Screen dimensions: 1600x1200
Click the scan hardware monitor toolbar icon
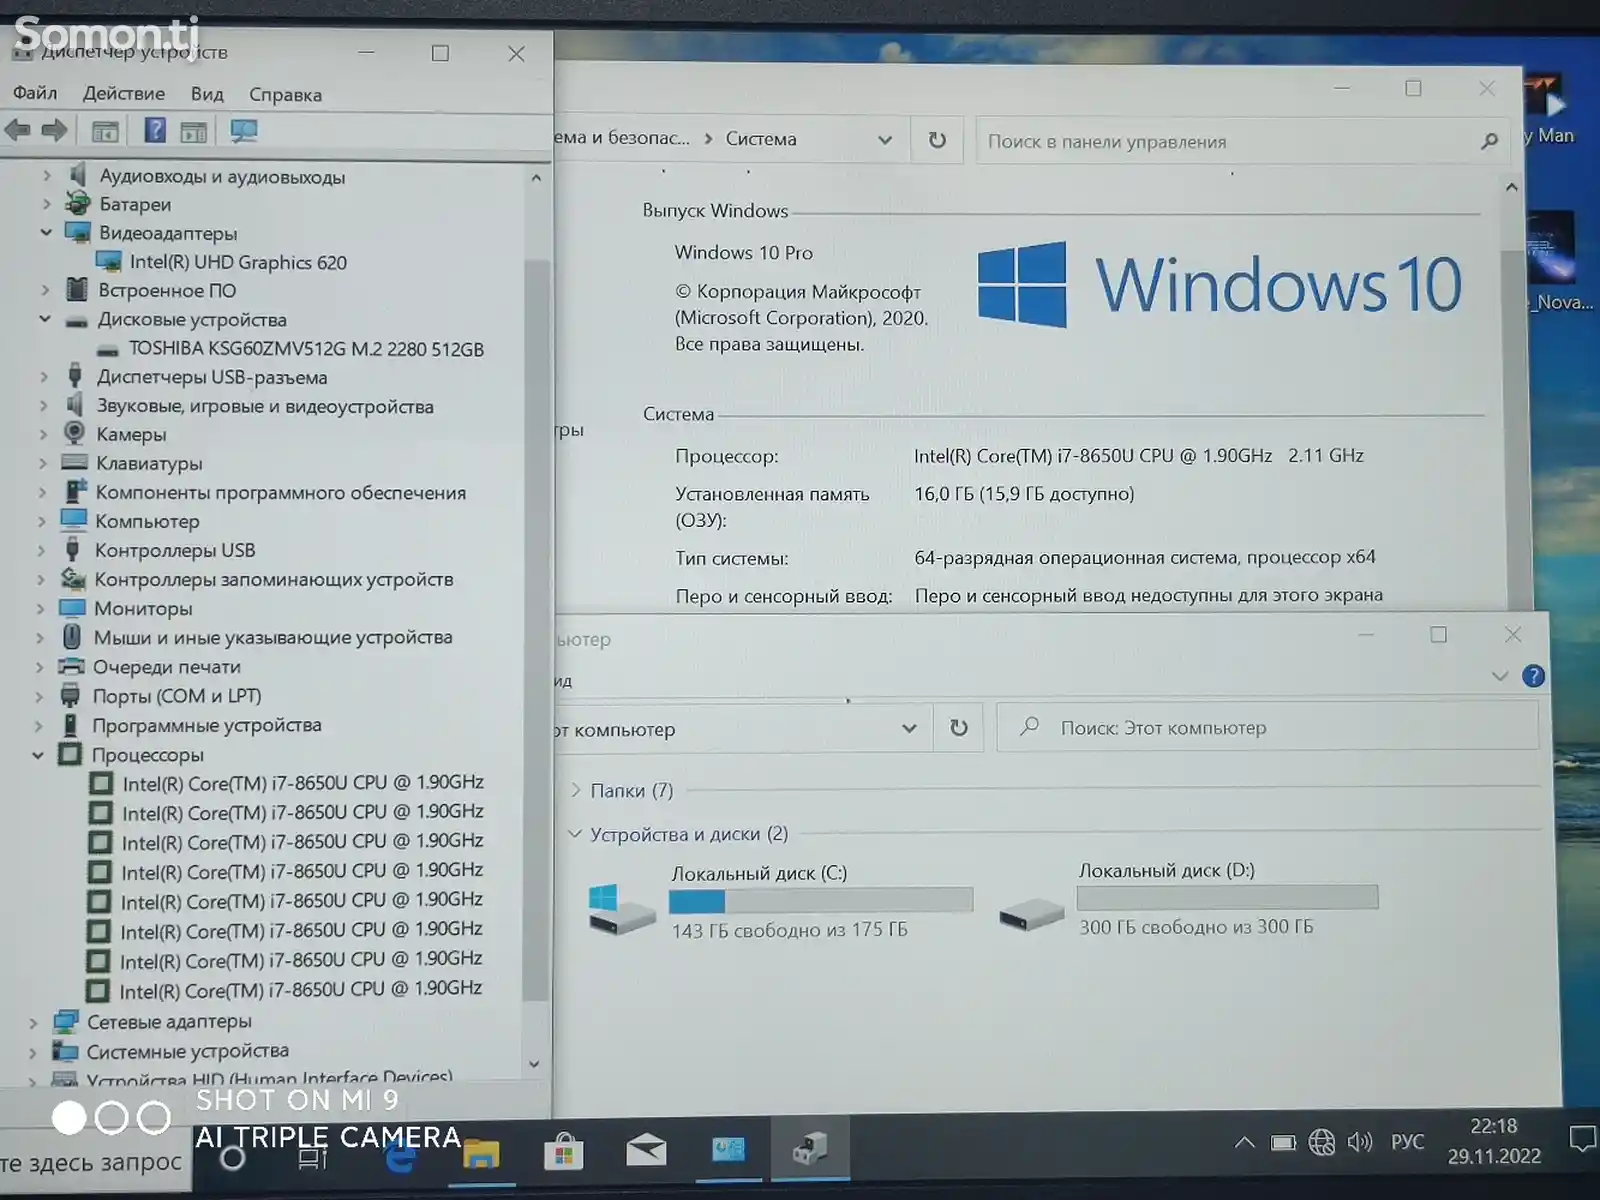coord(244,130)
